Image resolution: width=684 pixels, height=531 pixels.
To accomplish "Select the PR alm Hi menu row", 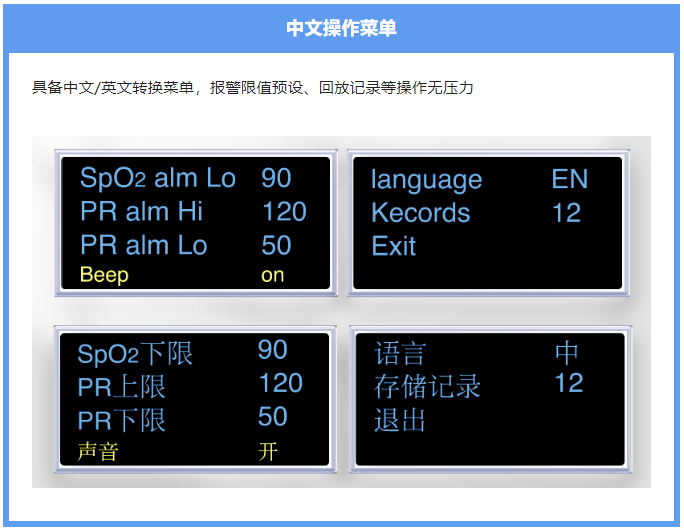I will [195, 212].
